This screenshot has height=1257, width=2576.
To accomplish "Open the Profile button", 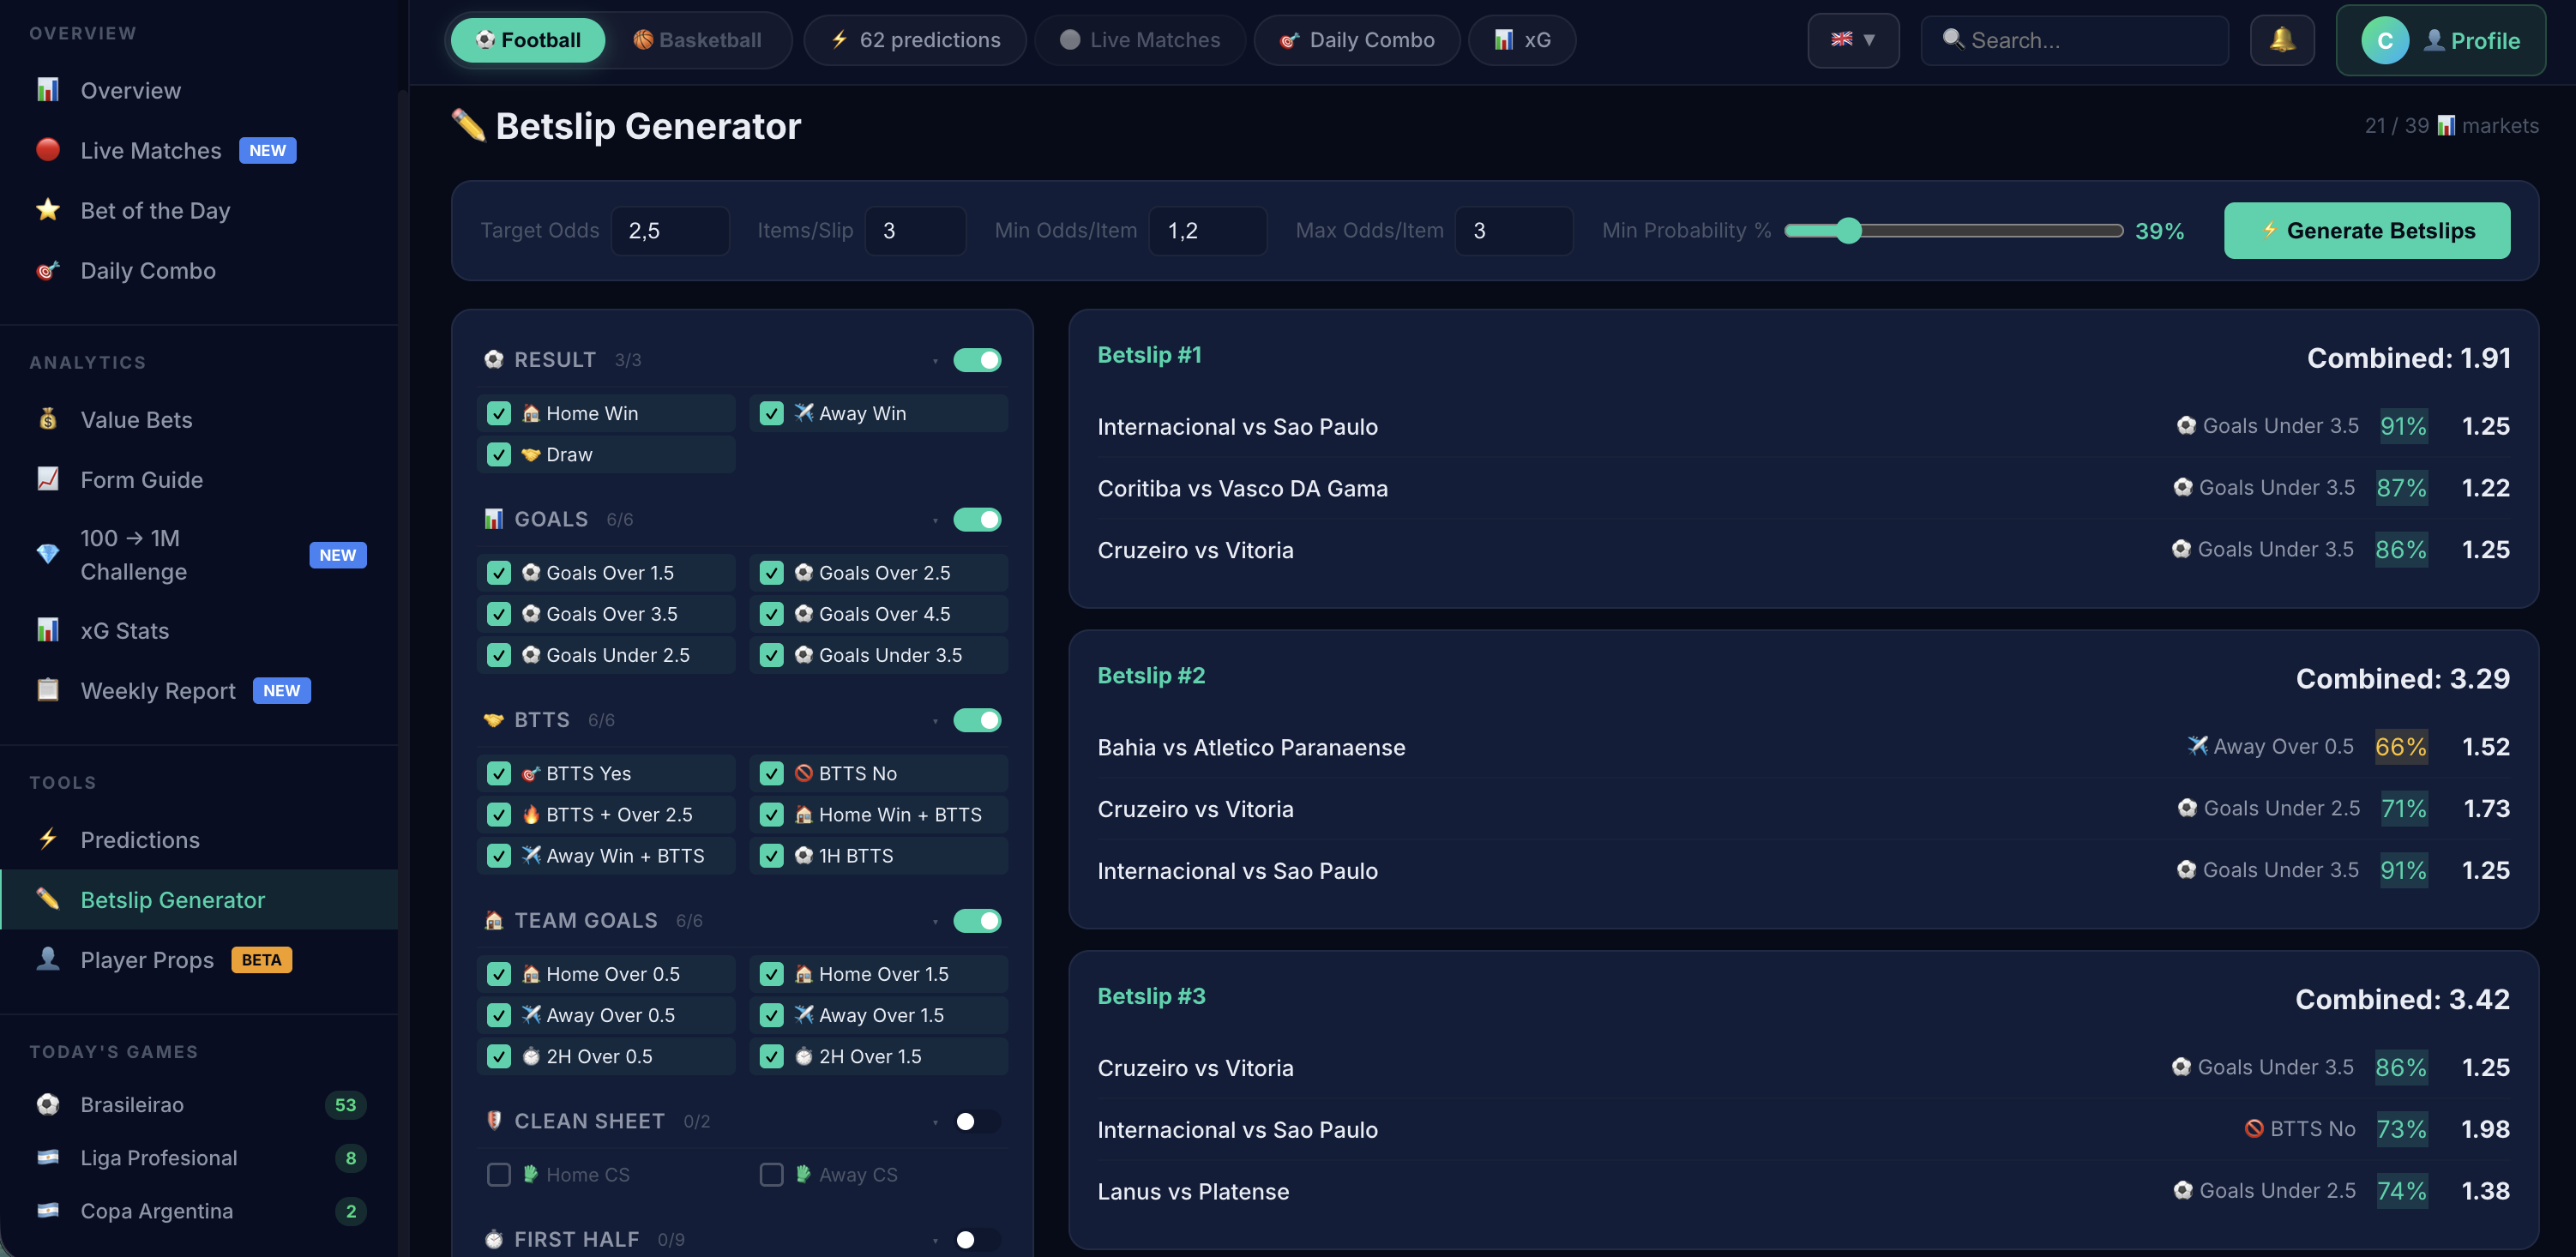I will 2440,40.
